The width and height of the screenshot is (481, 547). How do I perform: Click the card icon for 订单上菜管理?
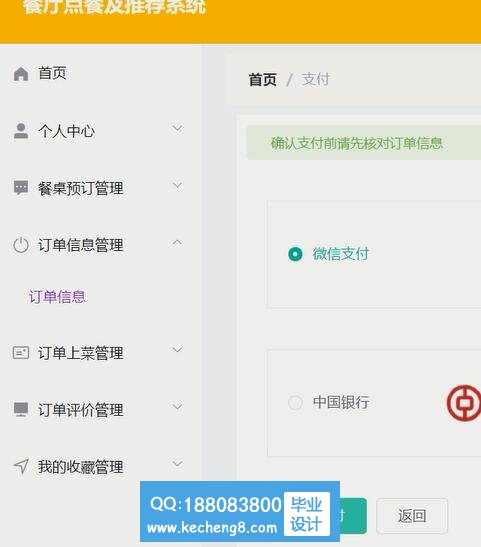(21, 353)
